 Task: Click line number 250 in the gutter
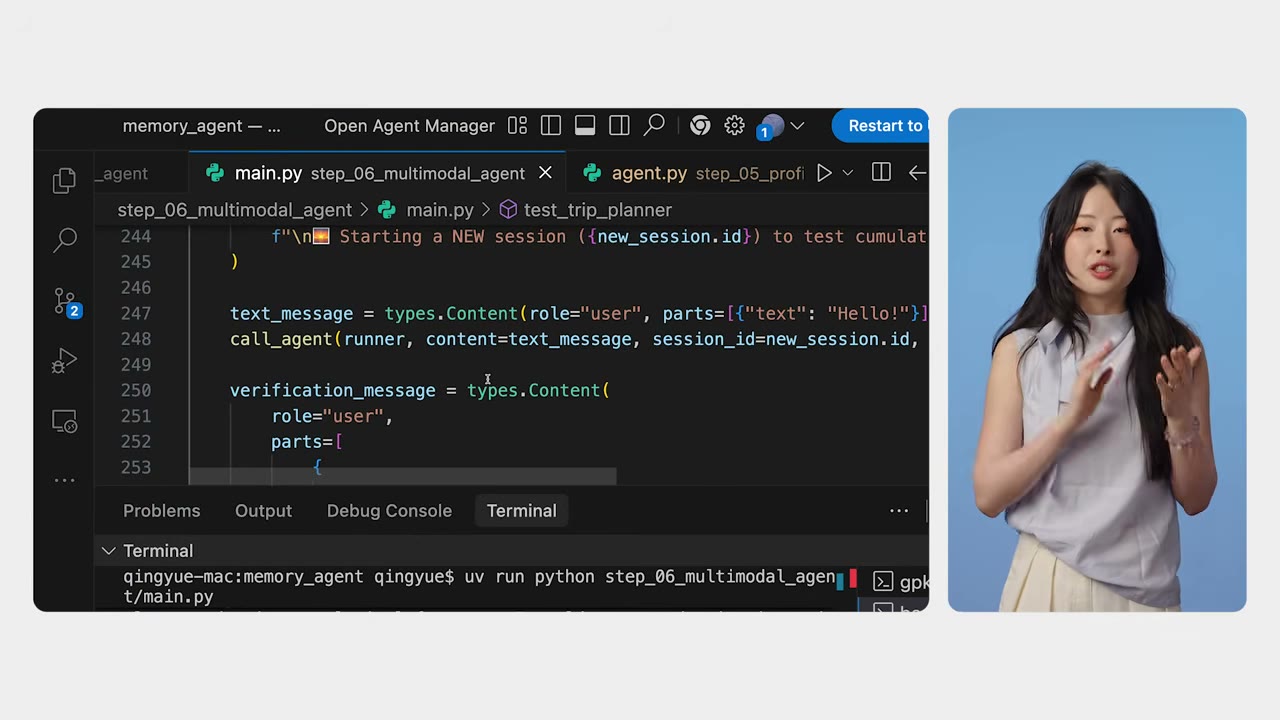click(x=135, y=391)
